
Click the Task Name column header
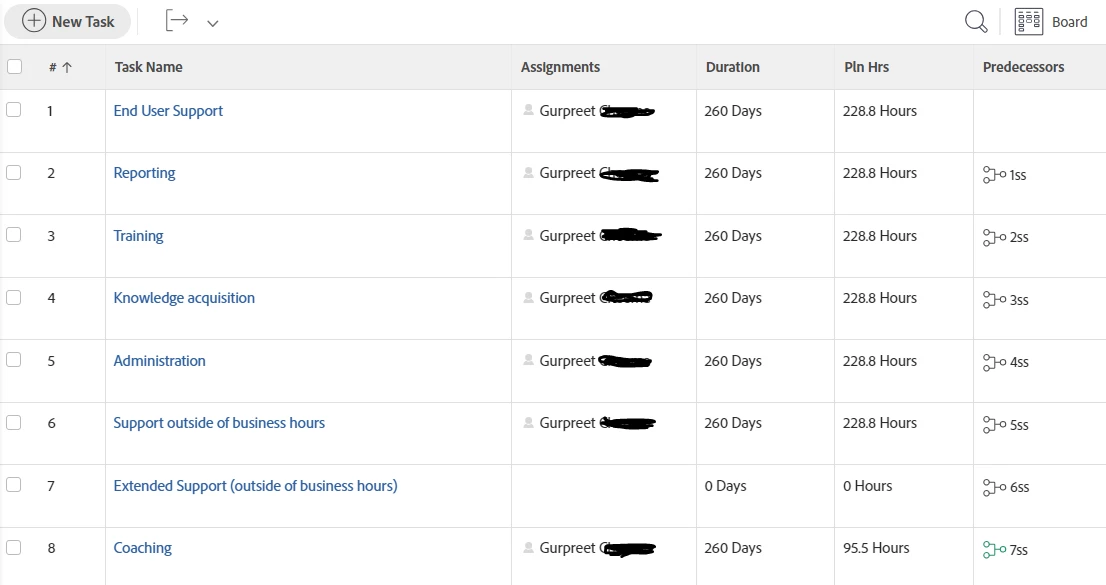[148, 67]
